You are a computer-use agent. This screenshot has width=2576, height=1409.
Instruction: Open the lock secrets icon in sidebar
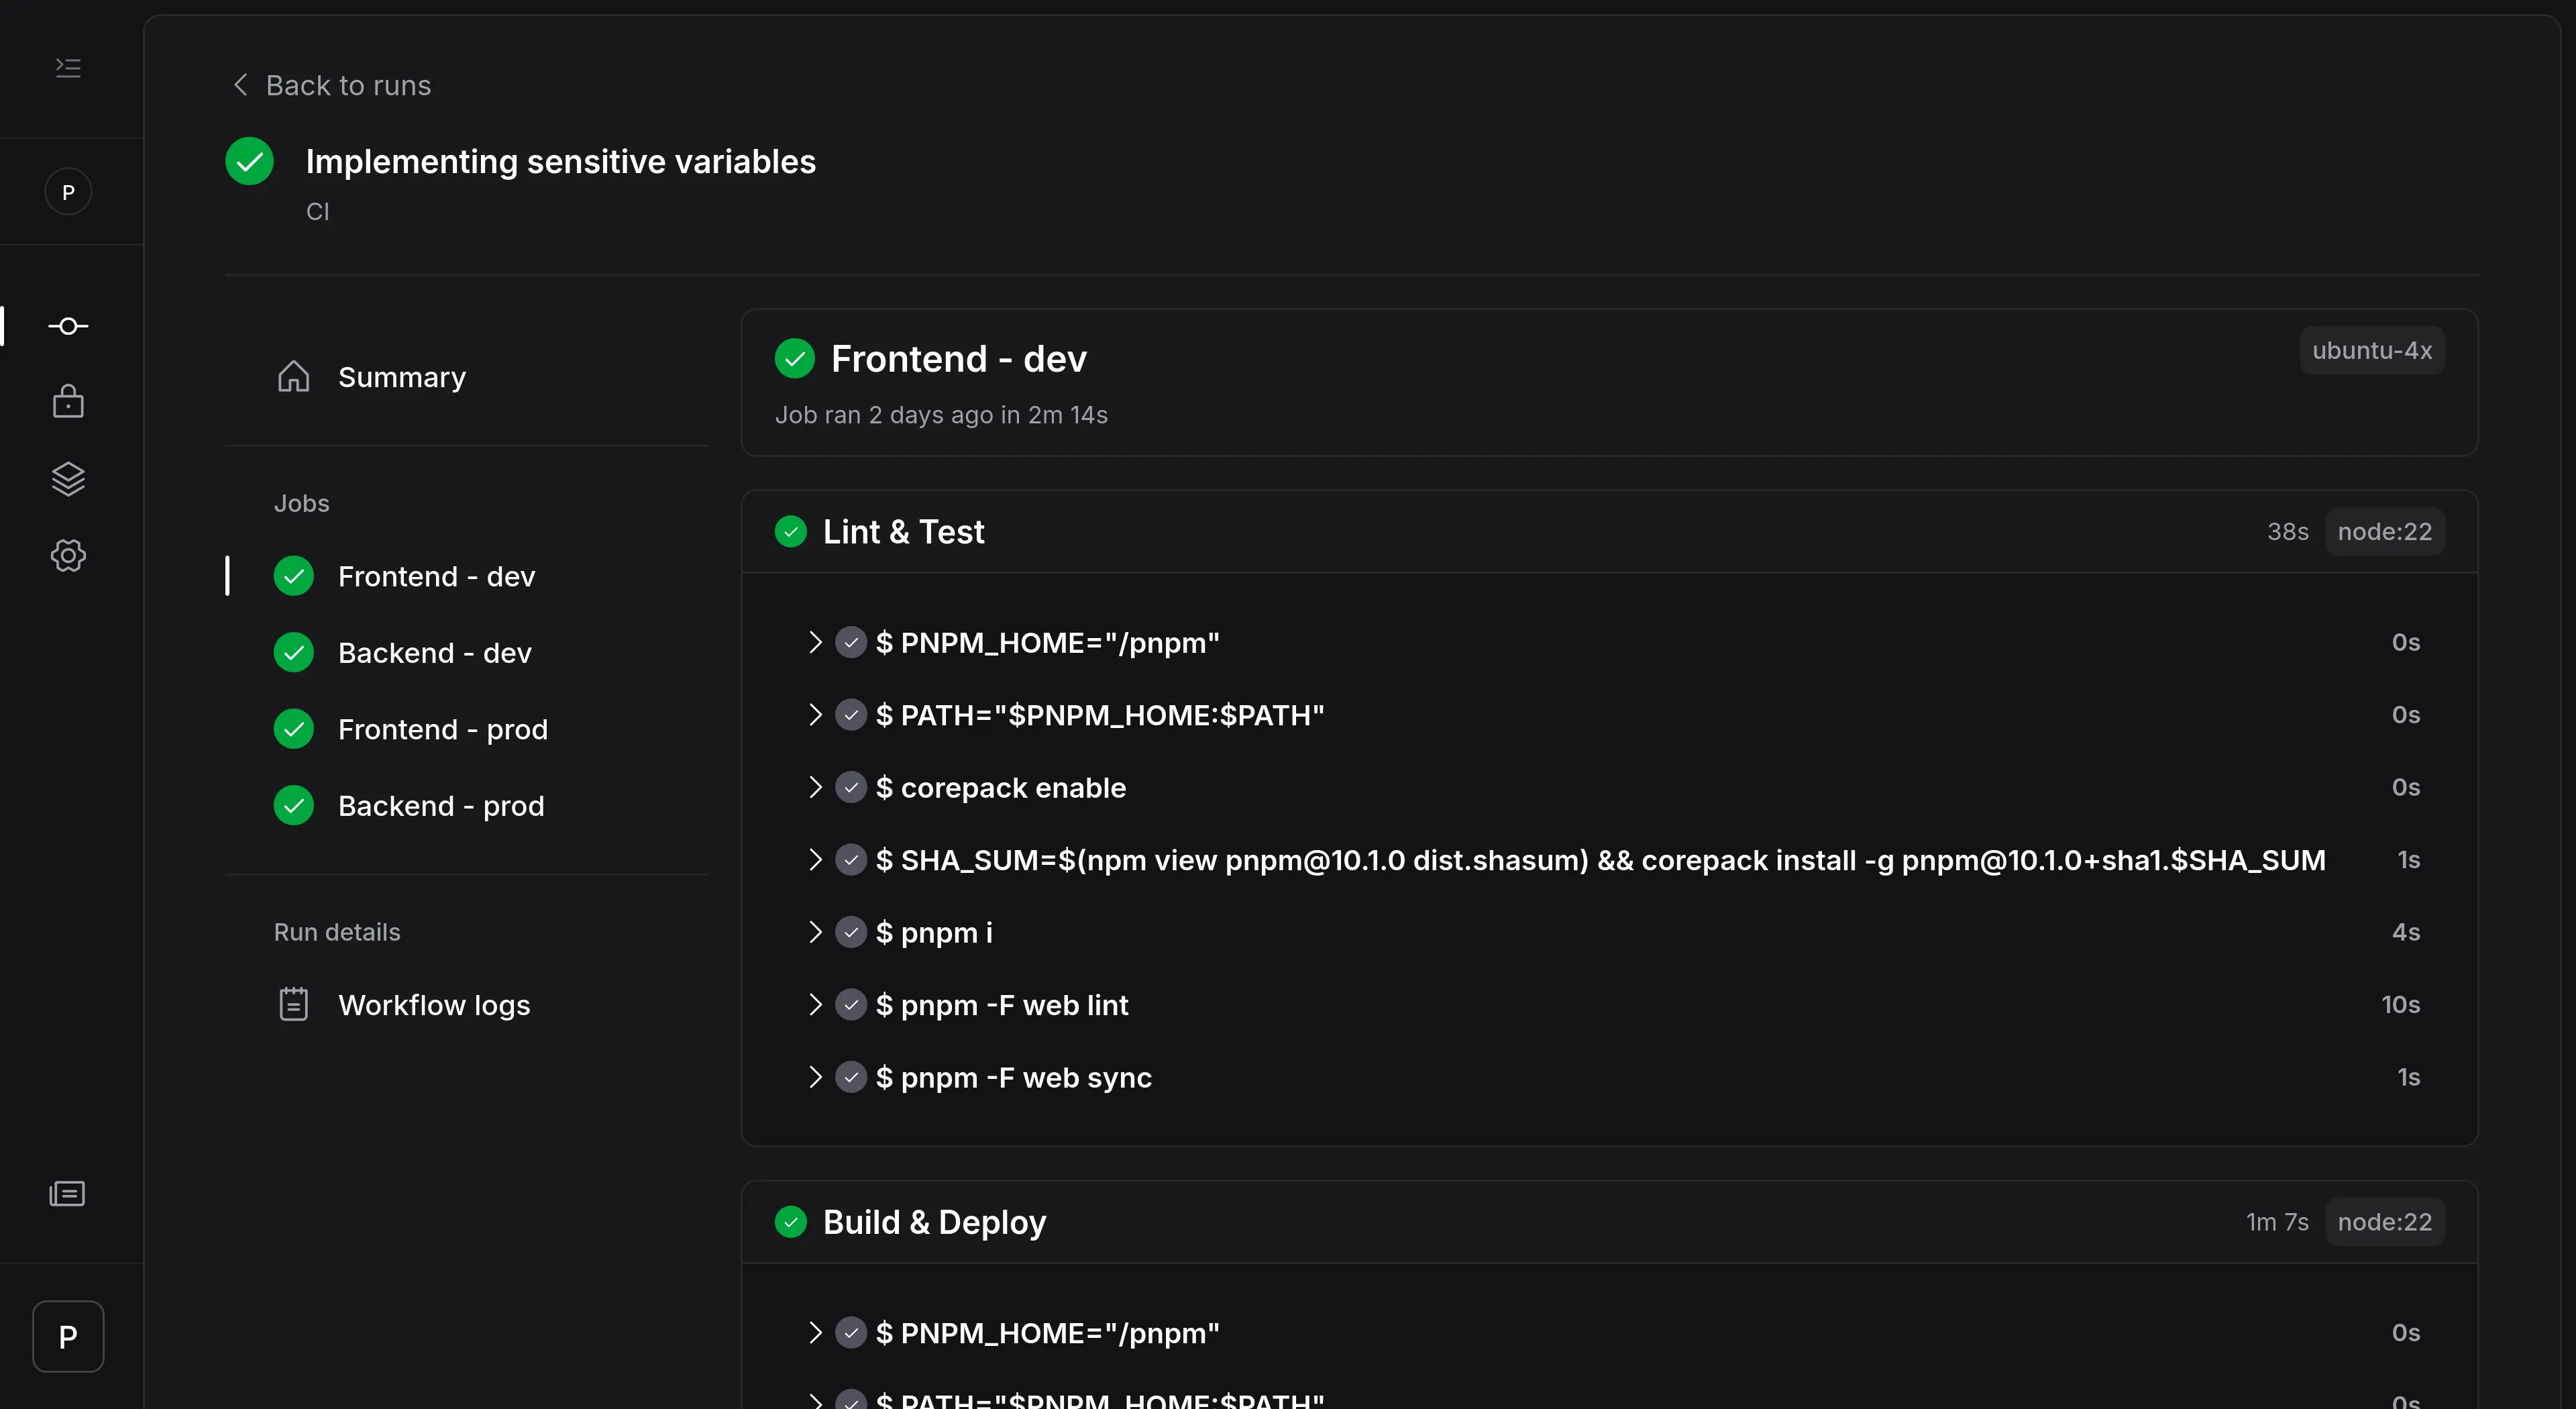(x=68, y=402)
